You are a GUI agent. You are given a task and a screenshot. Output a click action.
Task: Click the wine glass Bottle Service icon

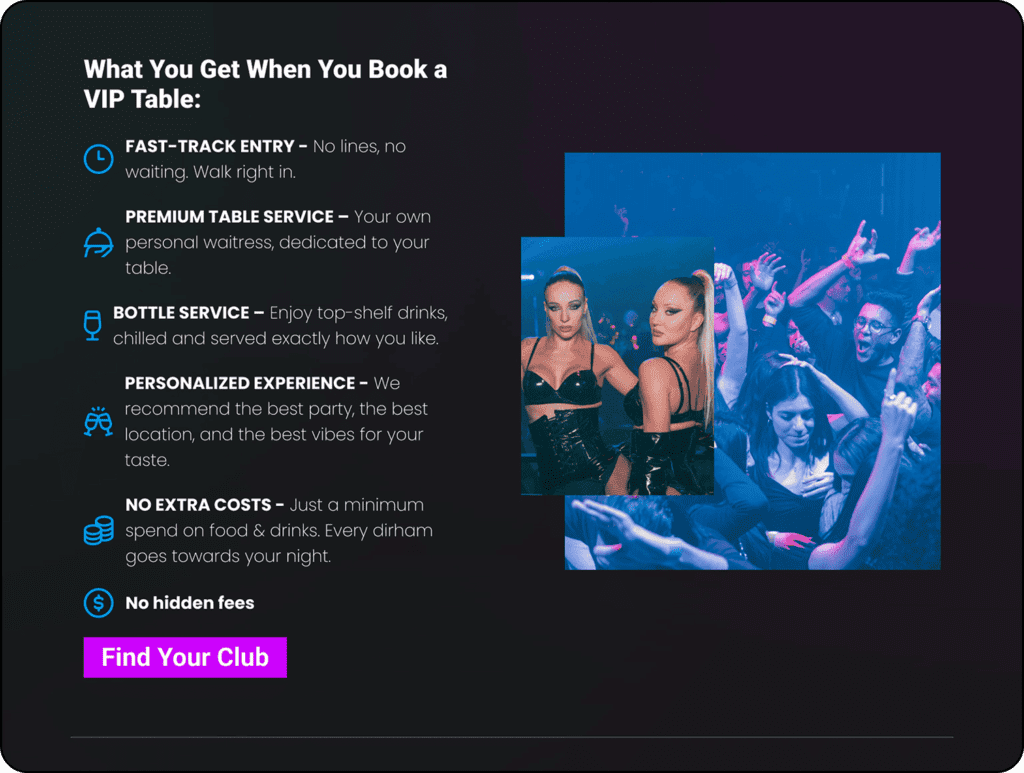93,325
